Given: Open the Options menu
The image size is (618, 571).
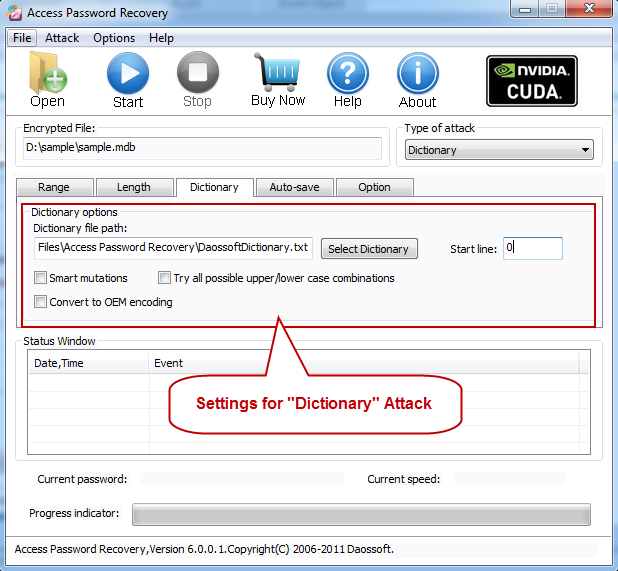Looking at the screenshot, I should 114,38.
